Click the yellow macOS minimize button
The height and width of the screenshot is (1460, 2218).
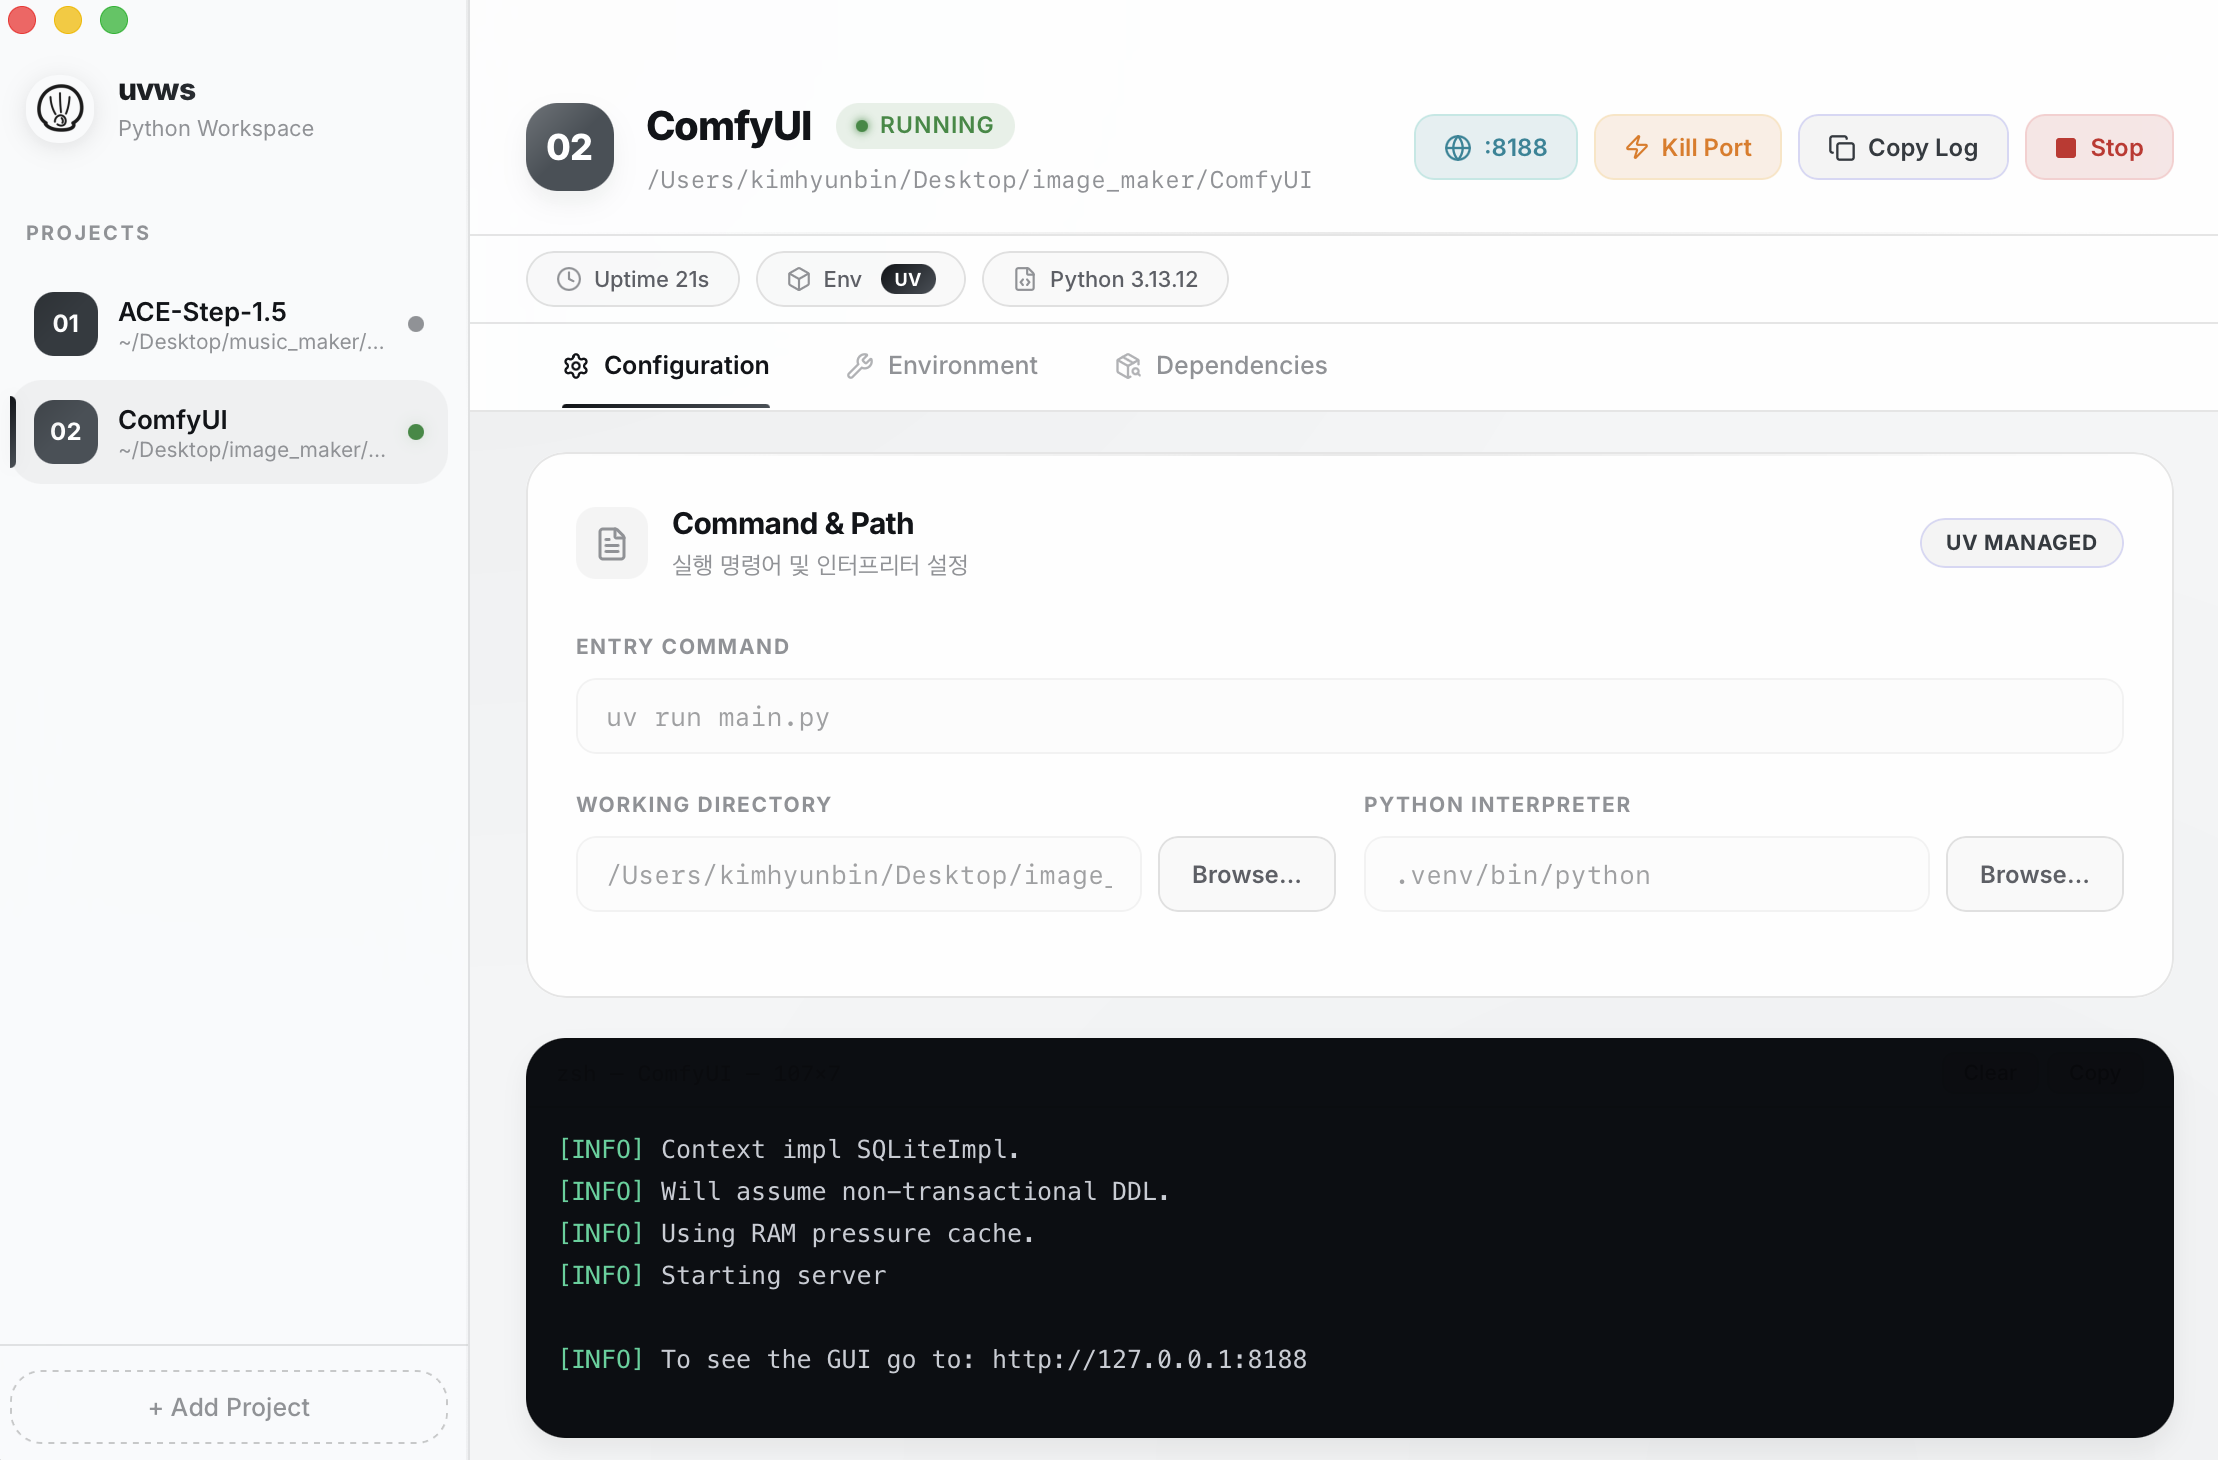68,20
